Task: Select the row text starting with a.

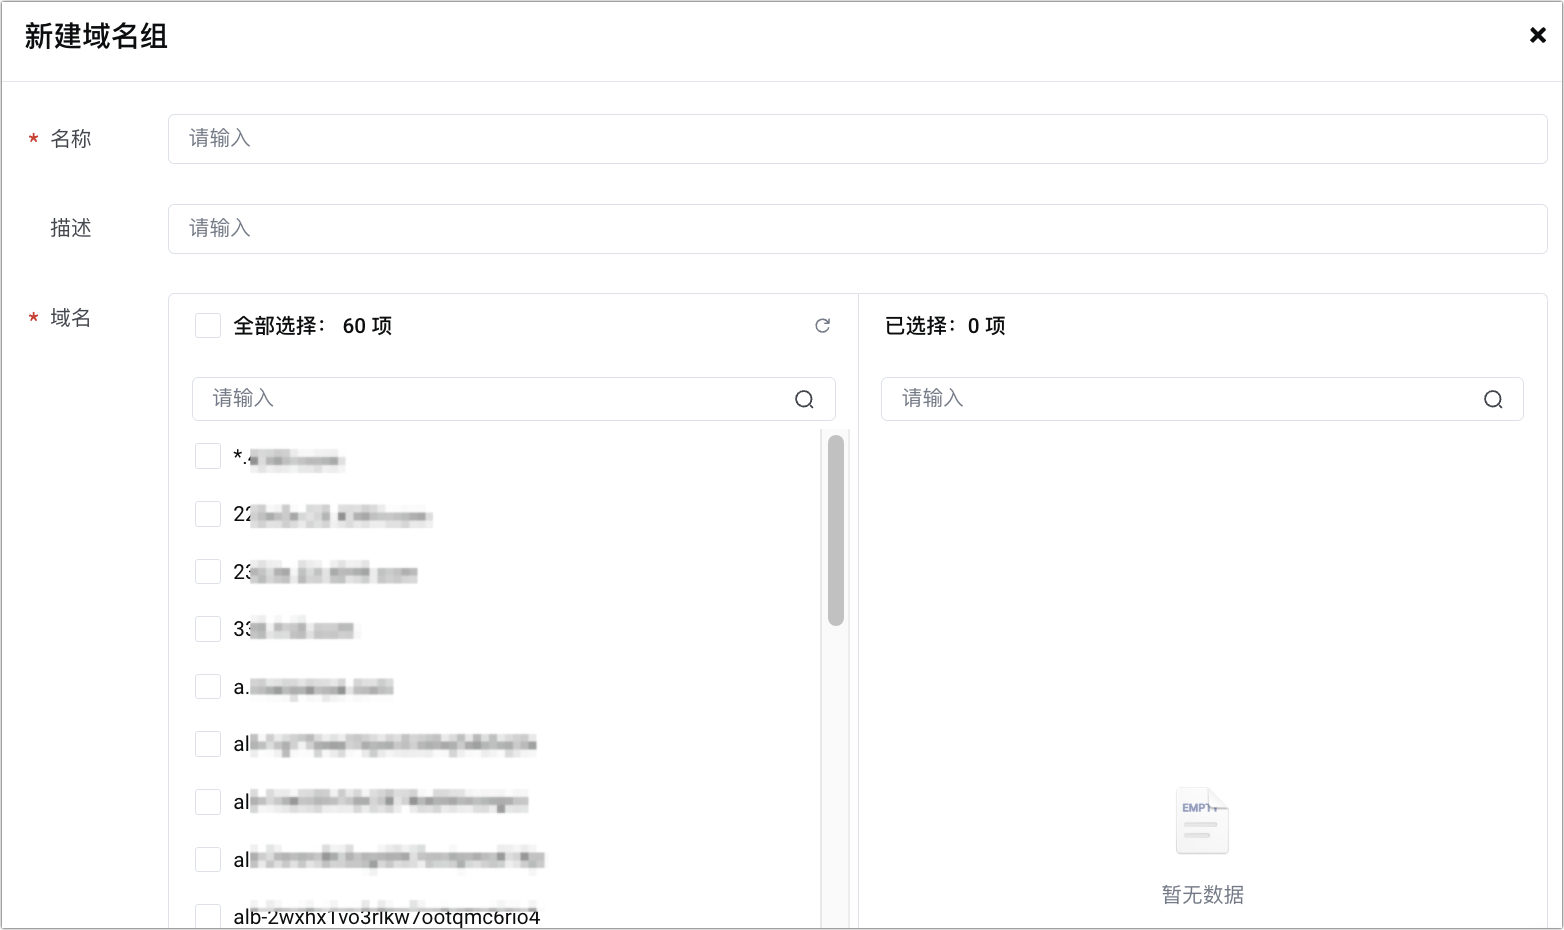Action: click(313, 688)
